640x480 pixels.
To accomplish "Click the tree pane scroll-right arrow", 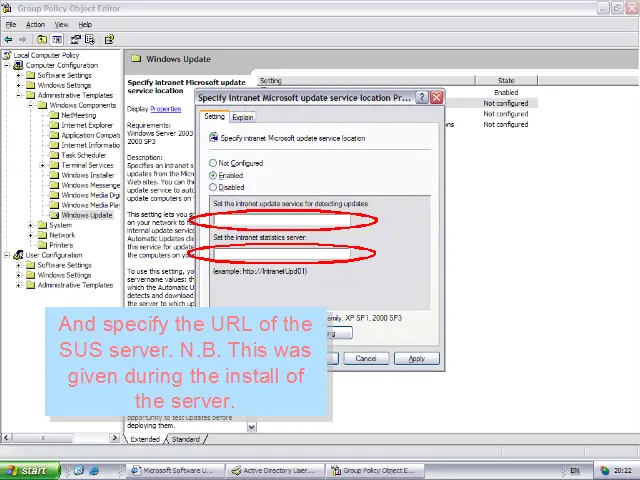I will tap(115, 438).
